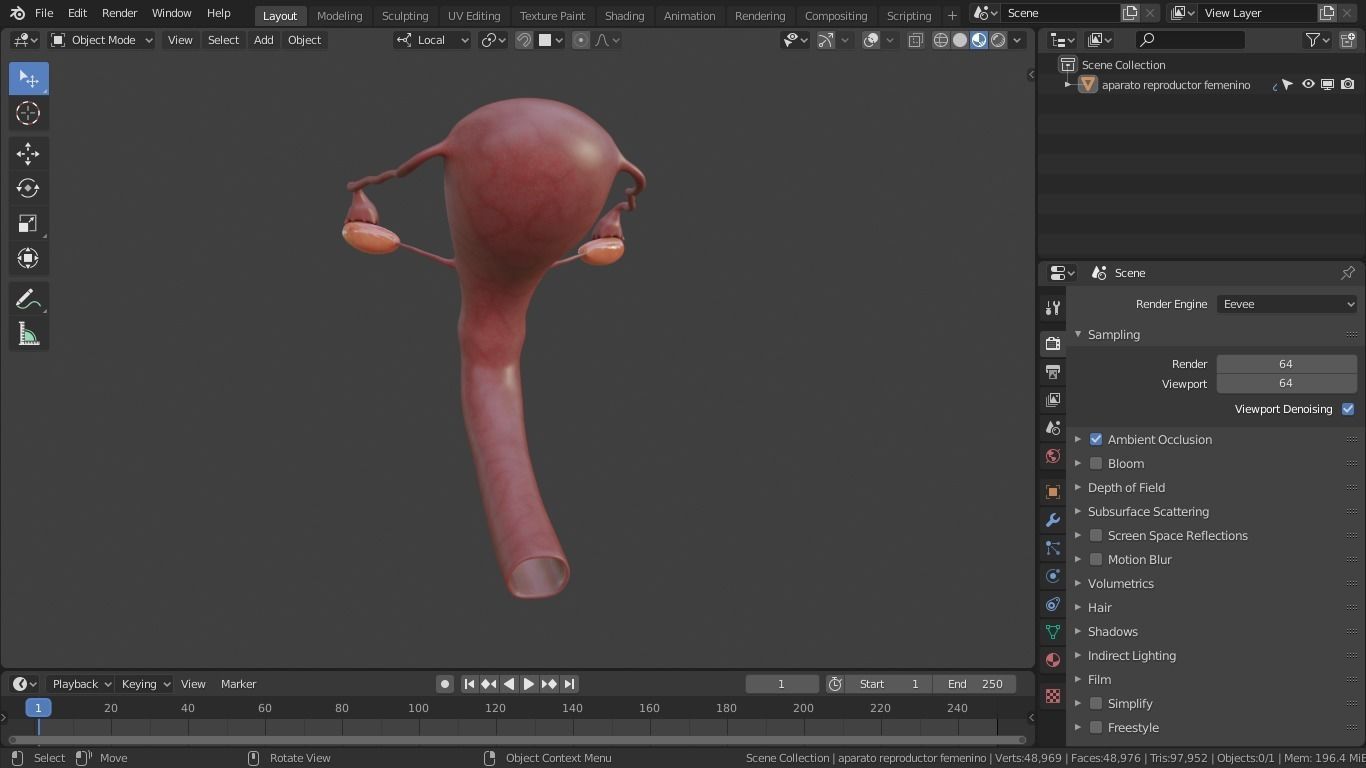
Task: Switch viewport to wireframe shading
Action: [x=941, y=40]
